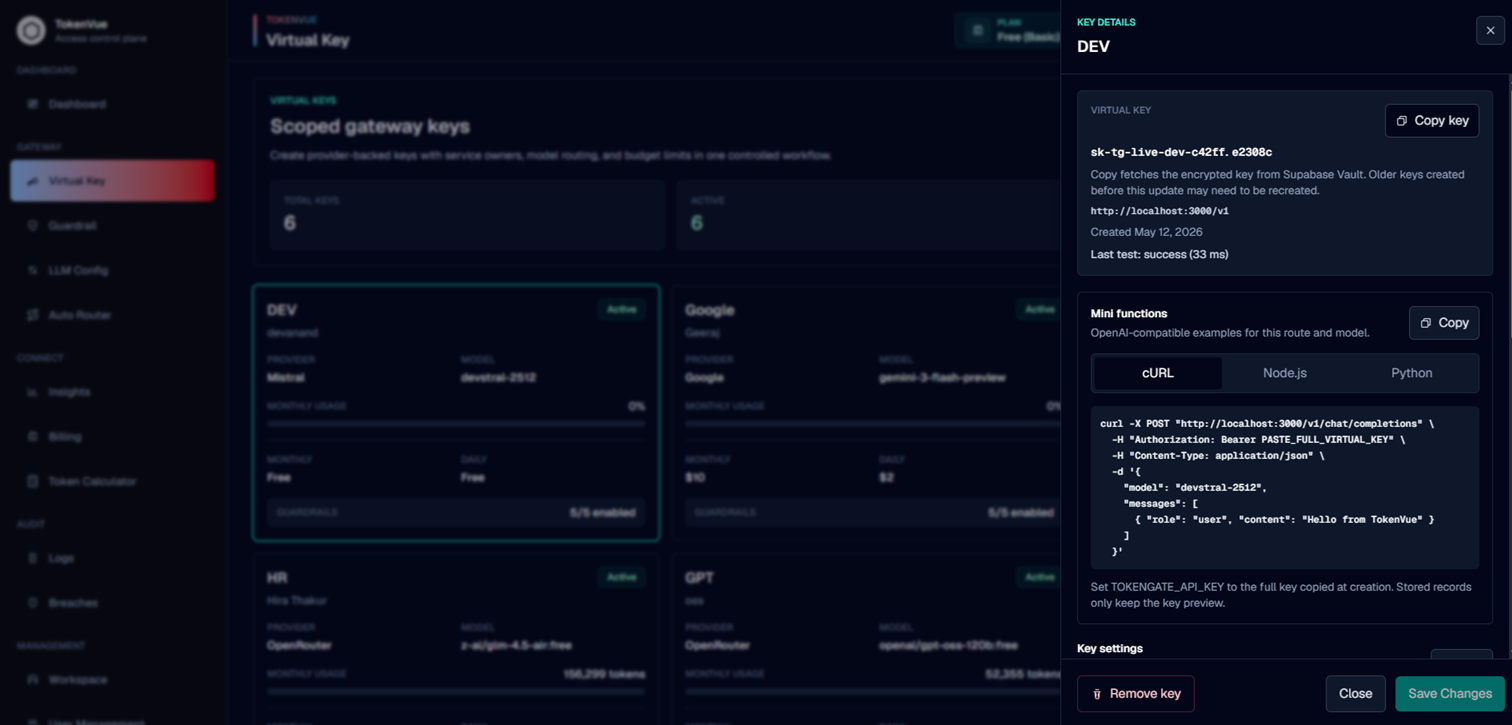Switch to the cURL example tab

click(1158, 373)
